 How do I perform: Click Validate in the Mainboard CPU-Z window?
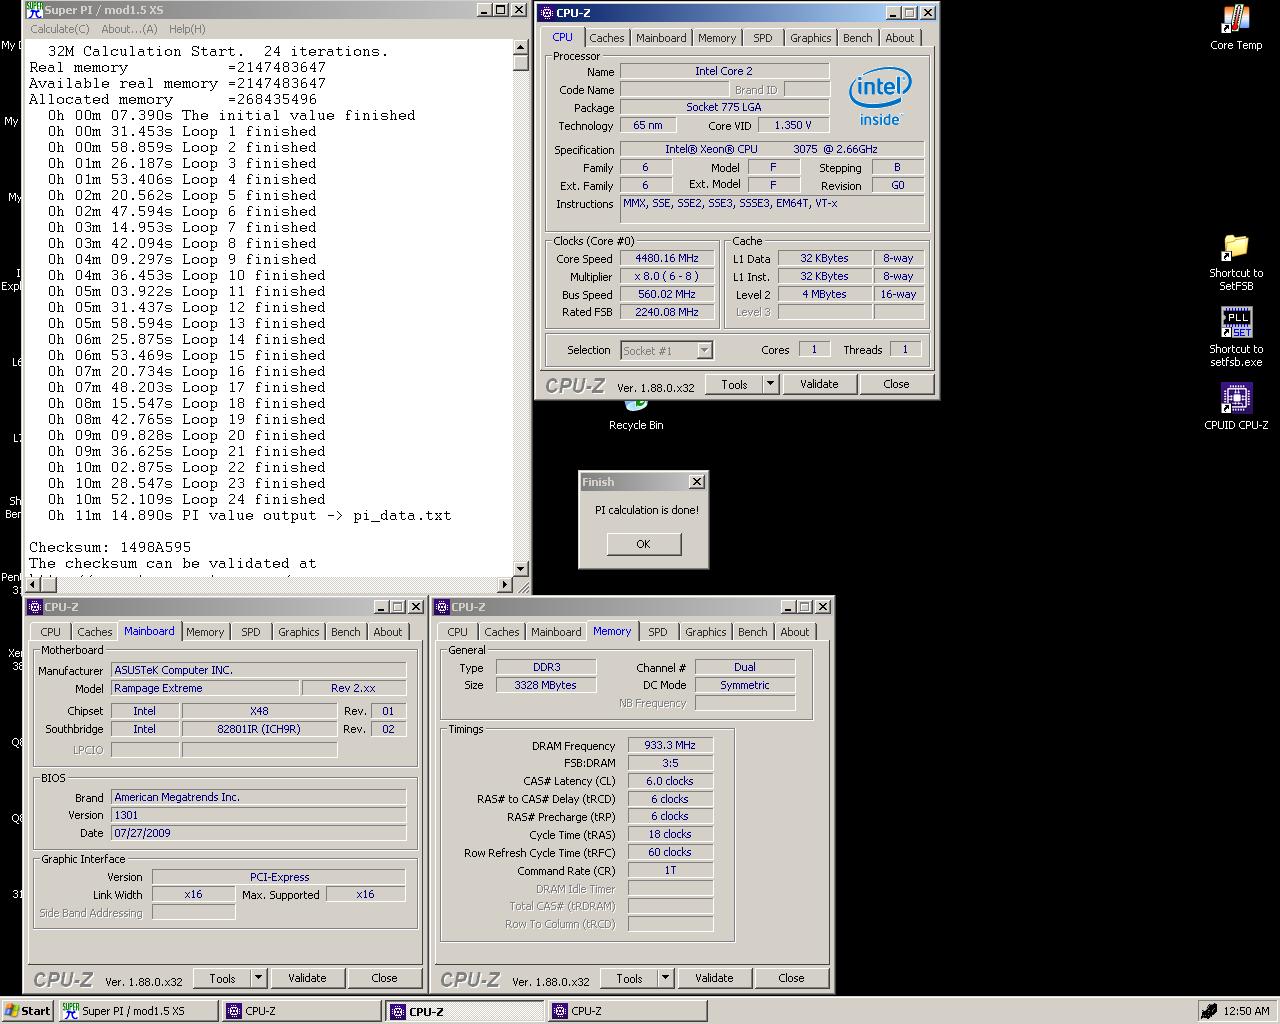tap(307, 978)
